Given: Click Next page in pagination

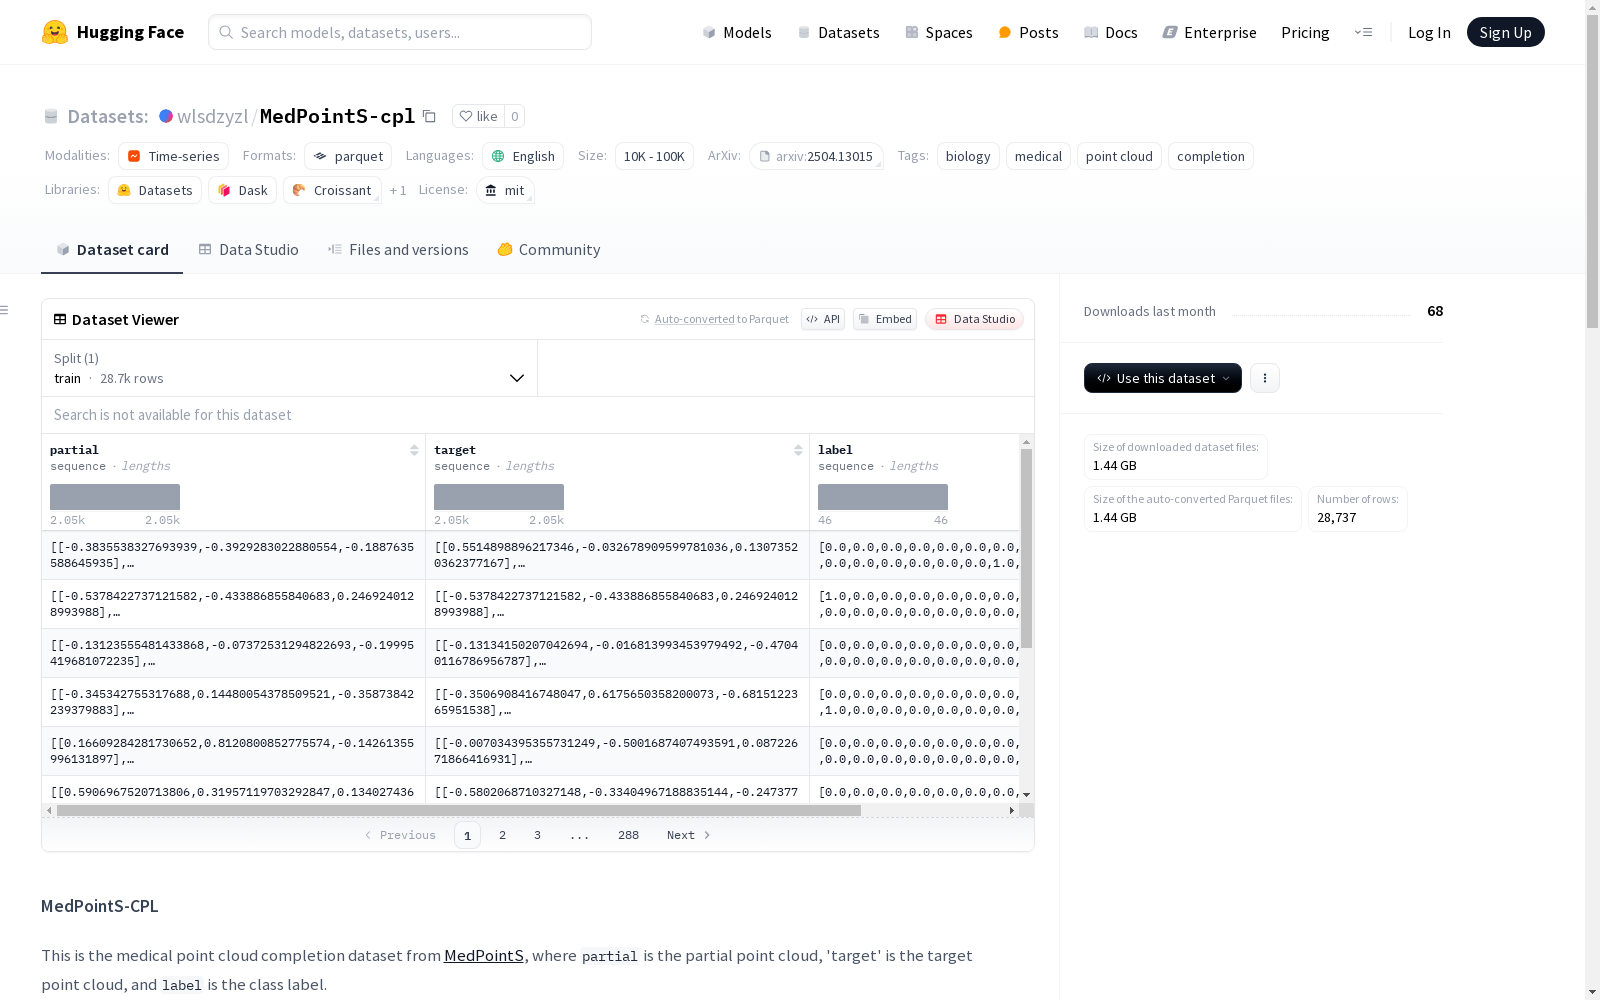Looking at the screenshot, I should click(x=688, y=835).
